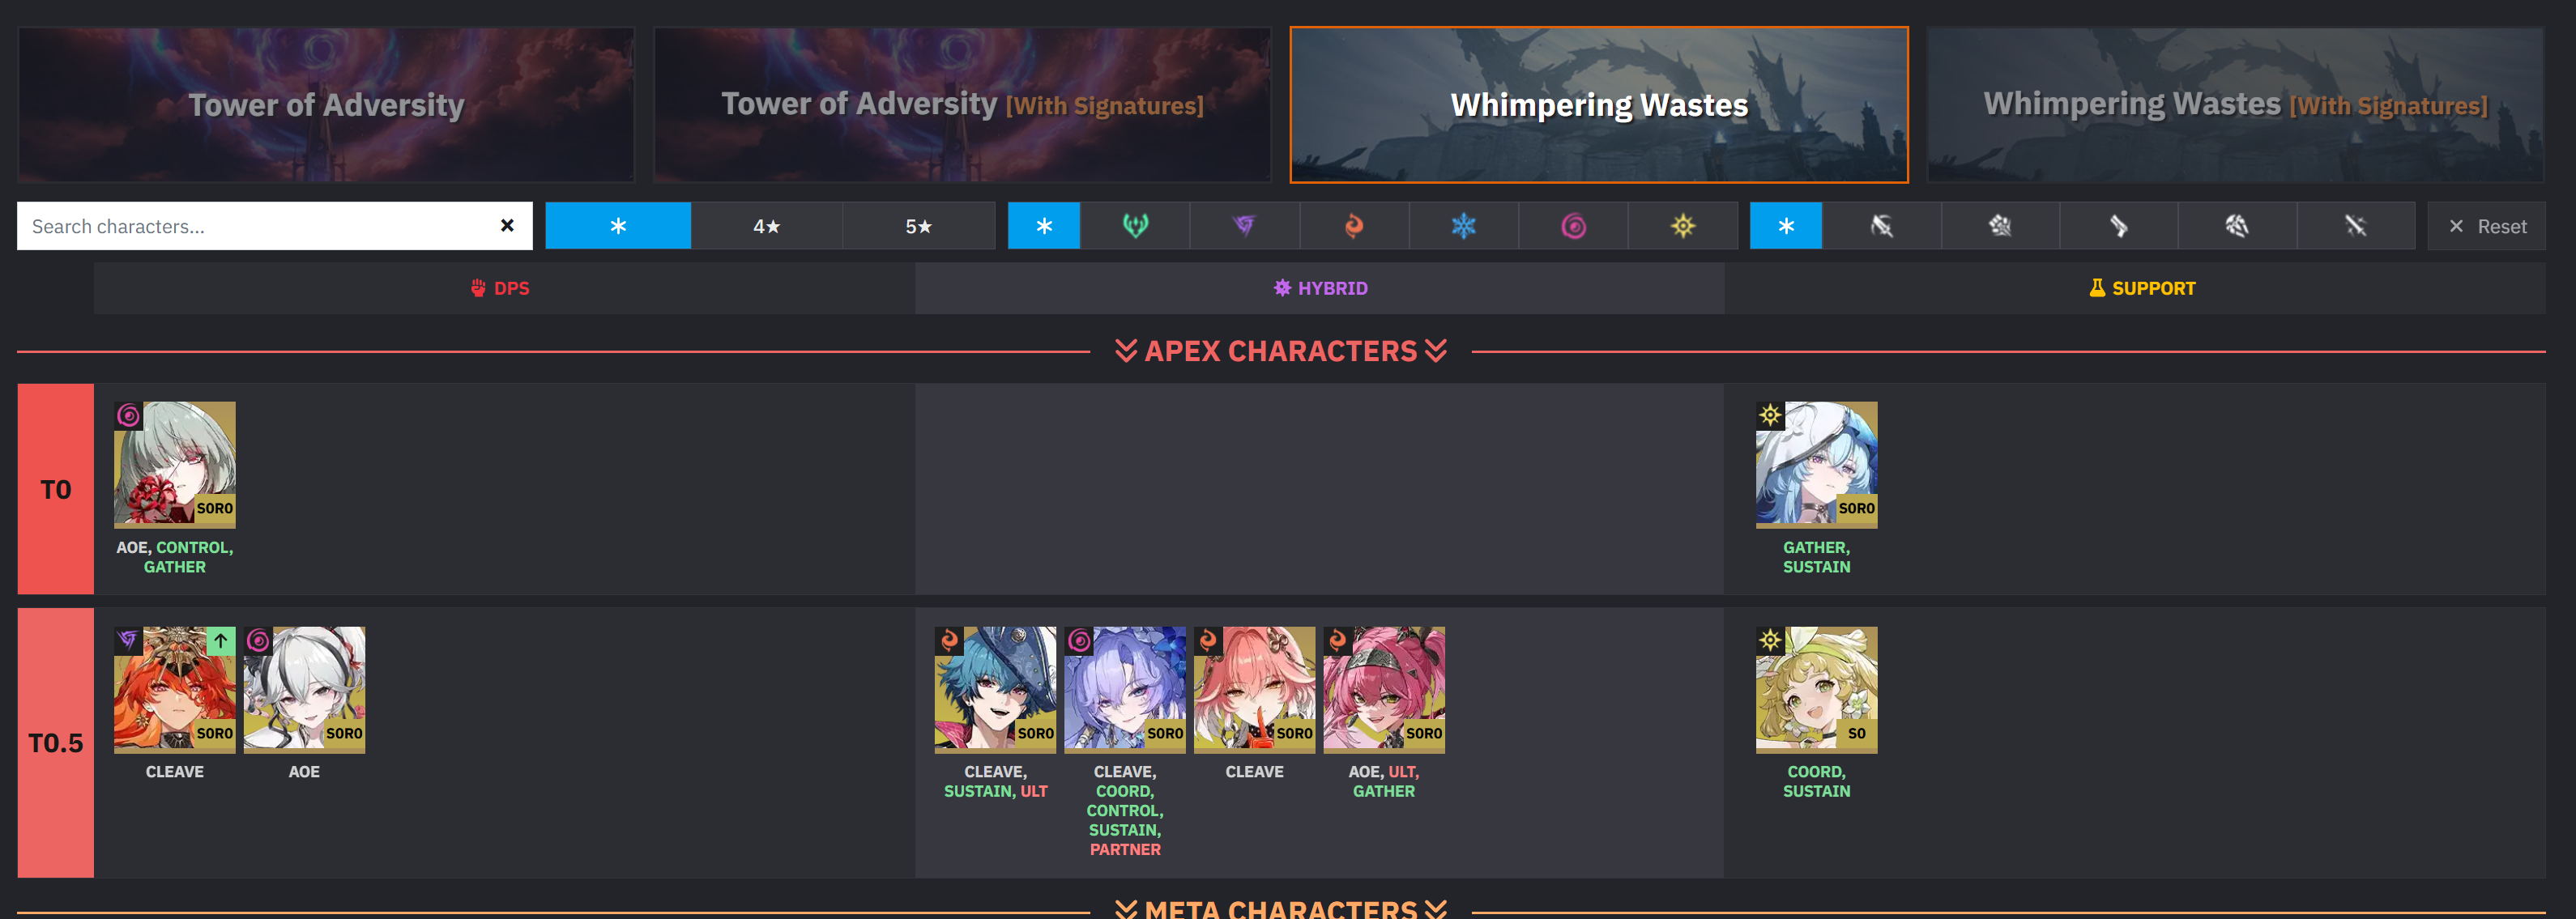Filter by the green Aero element icon
Image resolution: width=2576 pixels, height=919 pixels.
1135,226
